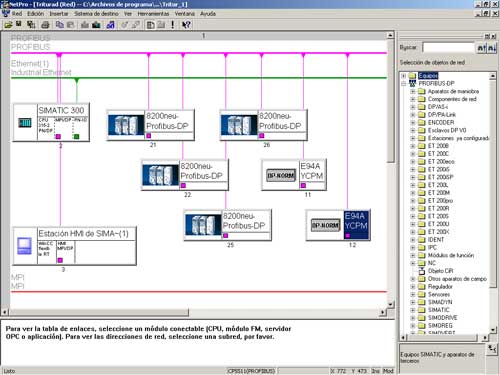The image size is (500, 375).
Task: Select the SIMATIC 300 station icon
Action: click(25, 123)
